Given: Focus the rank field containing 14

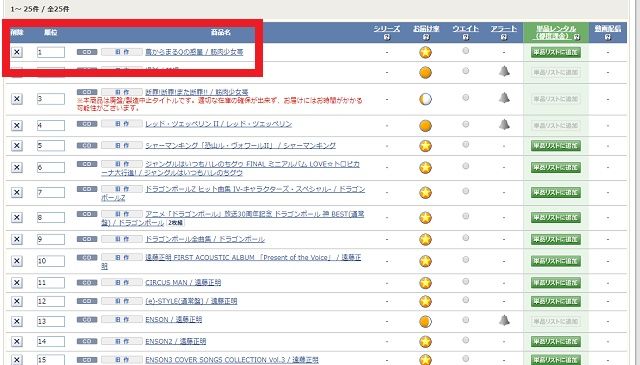Looking at the screenshot, I should (x=51, y=341).
